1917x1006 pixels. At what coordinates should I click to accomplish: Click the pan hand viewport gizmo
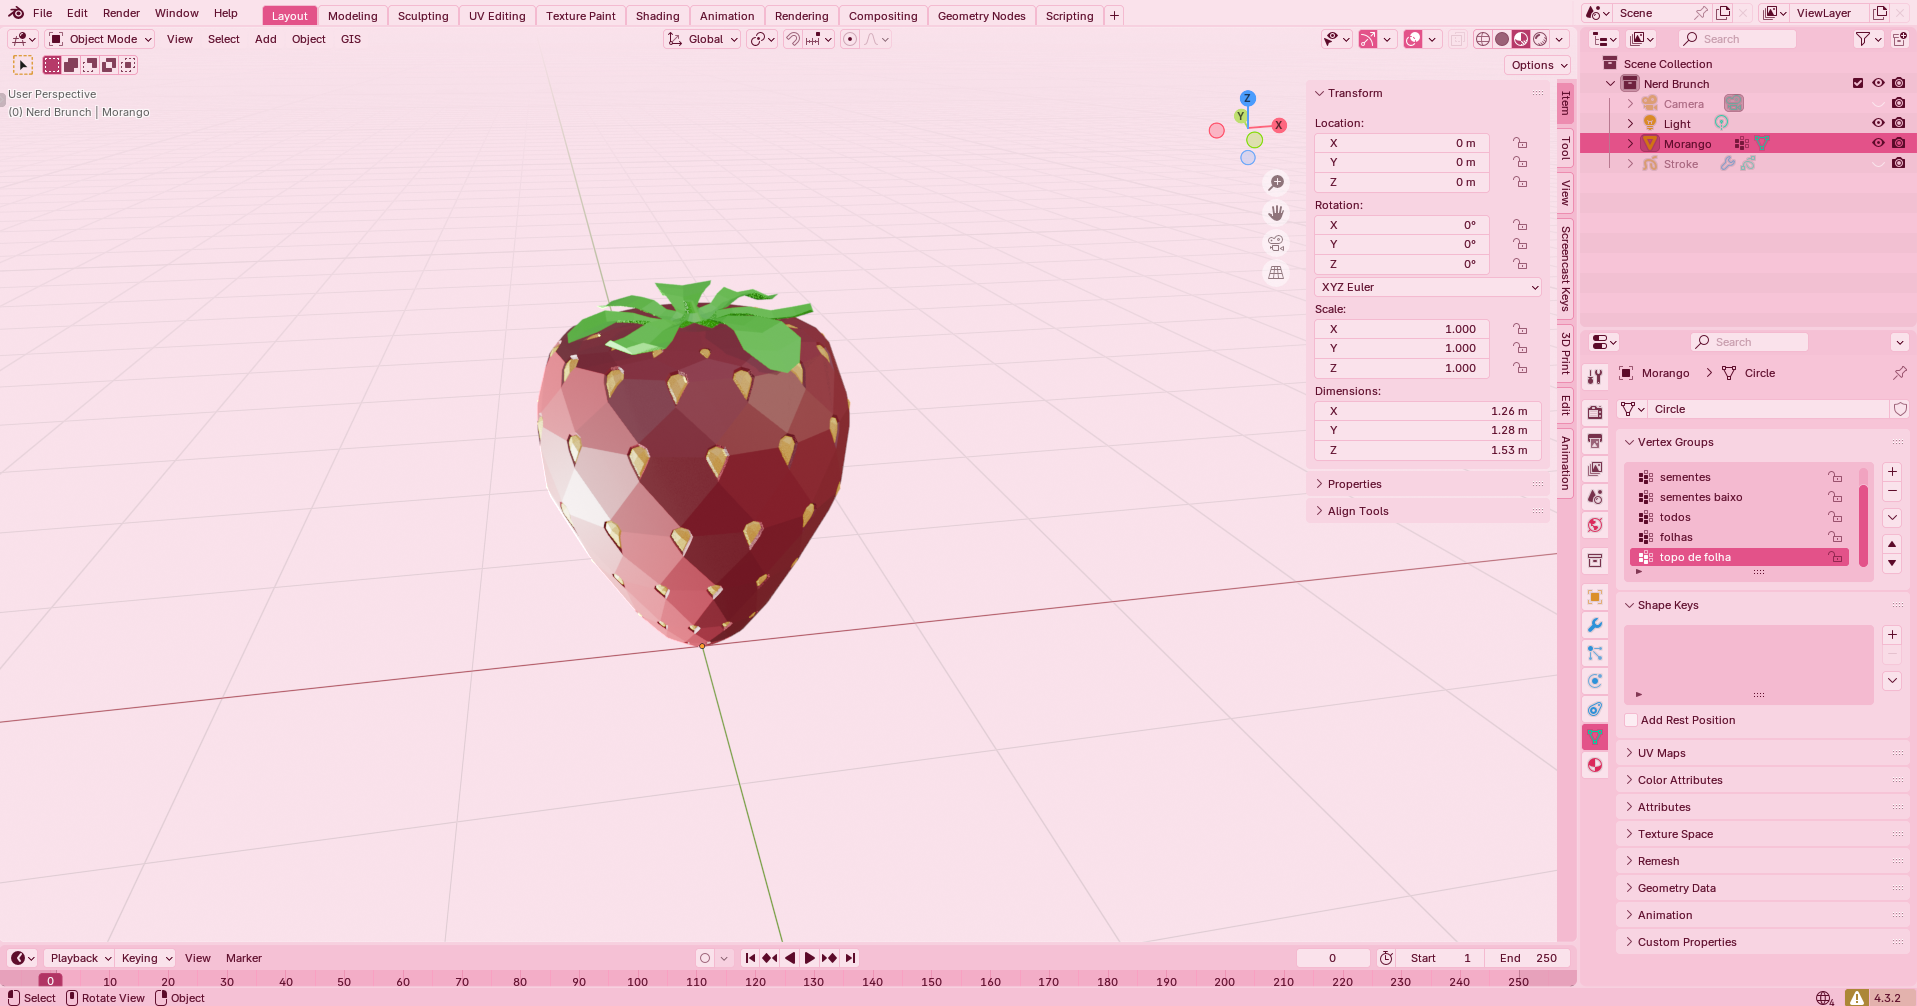click(1276, 213)
